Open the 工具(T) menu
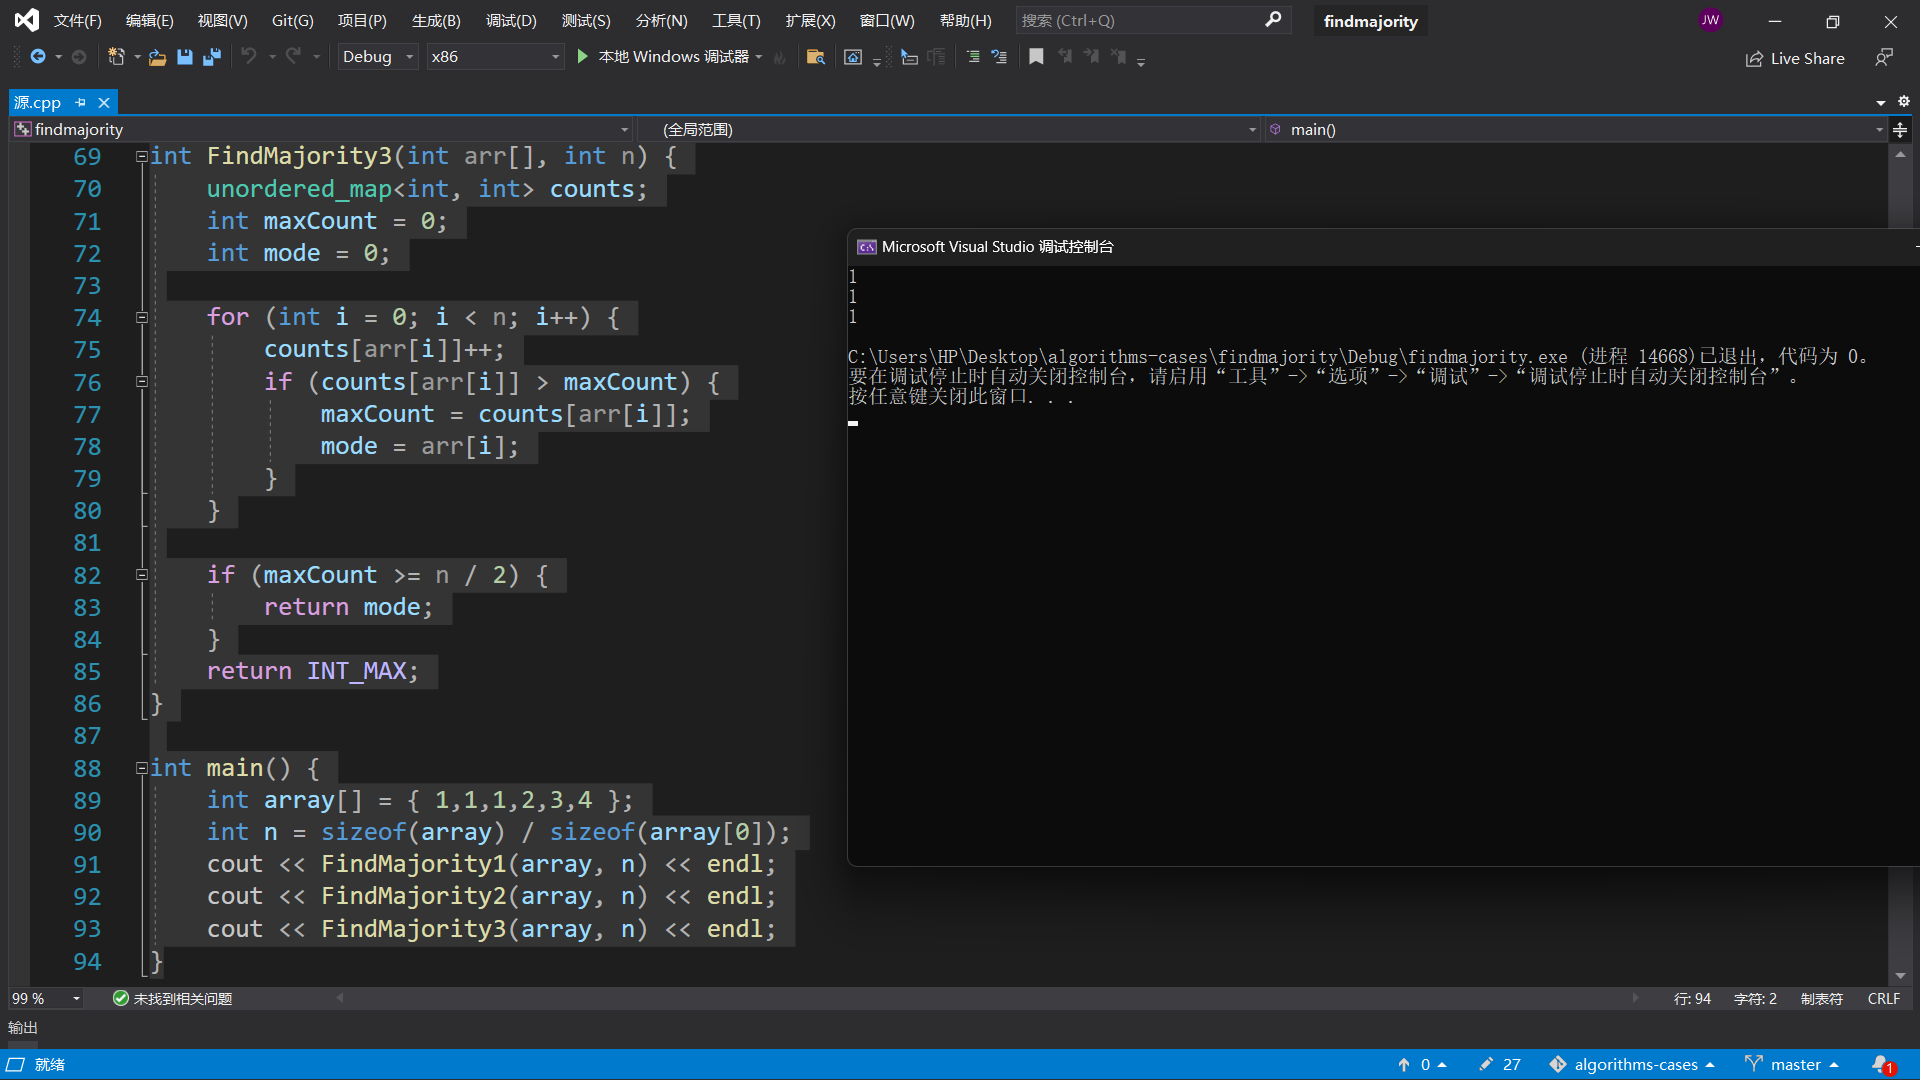 coord(736,20)
